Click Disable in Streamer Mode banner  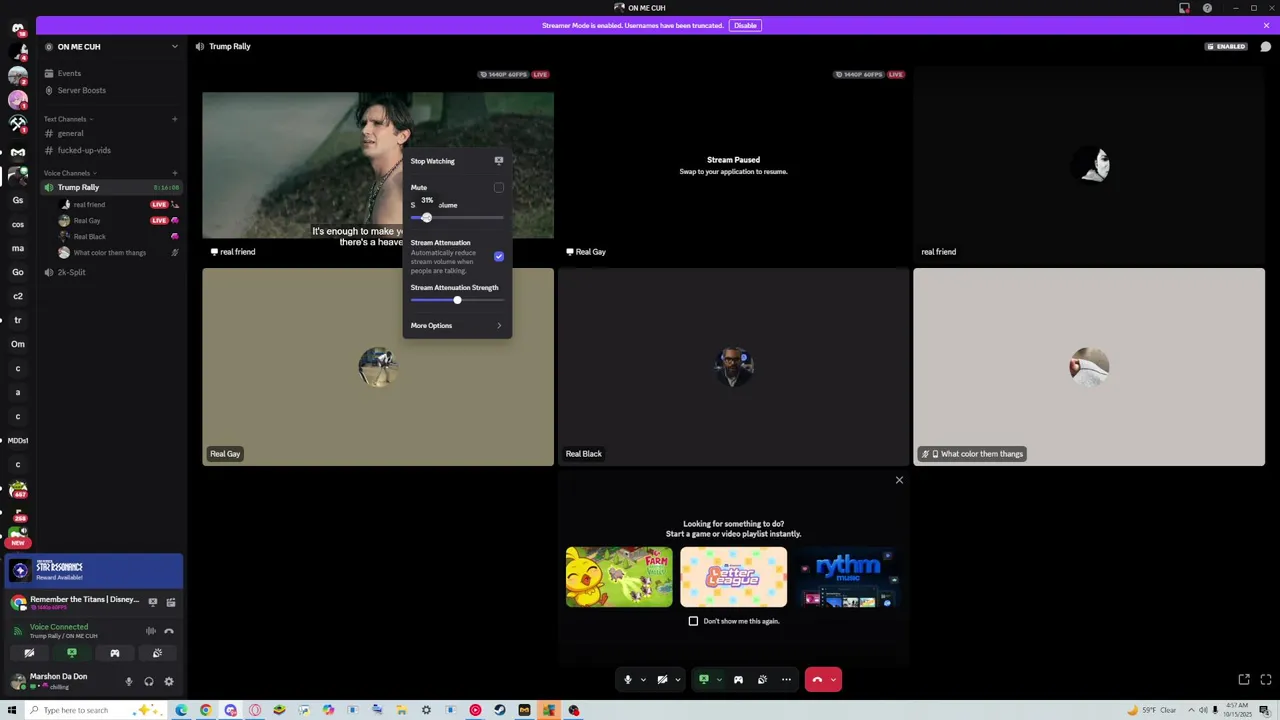pos(745,25)
